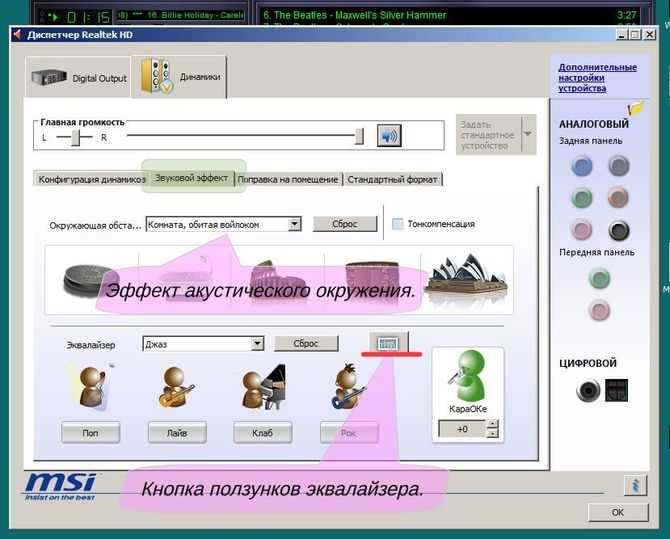Image resolution: width=670 pixels, height=539 pixels.
Task: Click the Рок preset button
Action: pyautogui.click(x=349, y=433)
